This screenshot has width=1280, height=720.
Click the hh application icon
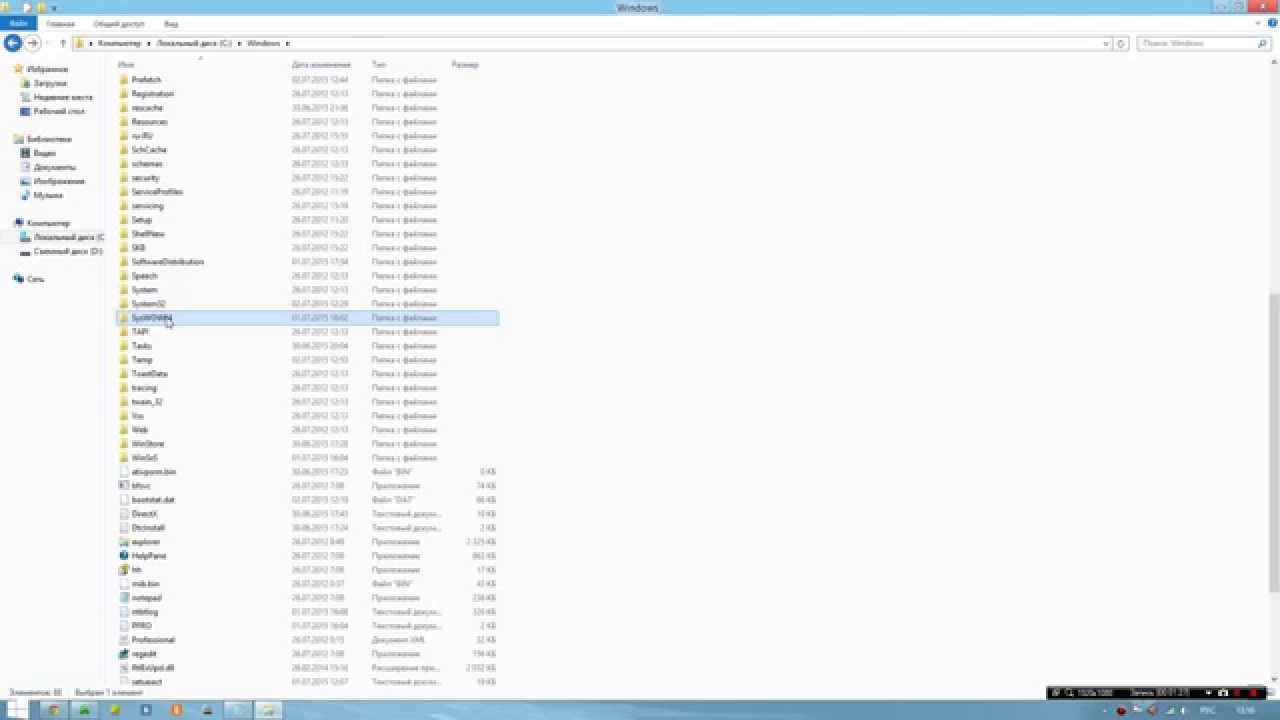124,570
